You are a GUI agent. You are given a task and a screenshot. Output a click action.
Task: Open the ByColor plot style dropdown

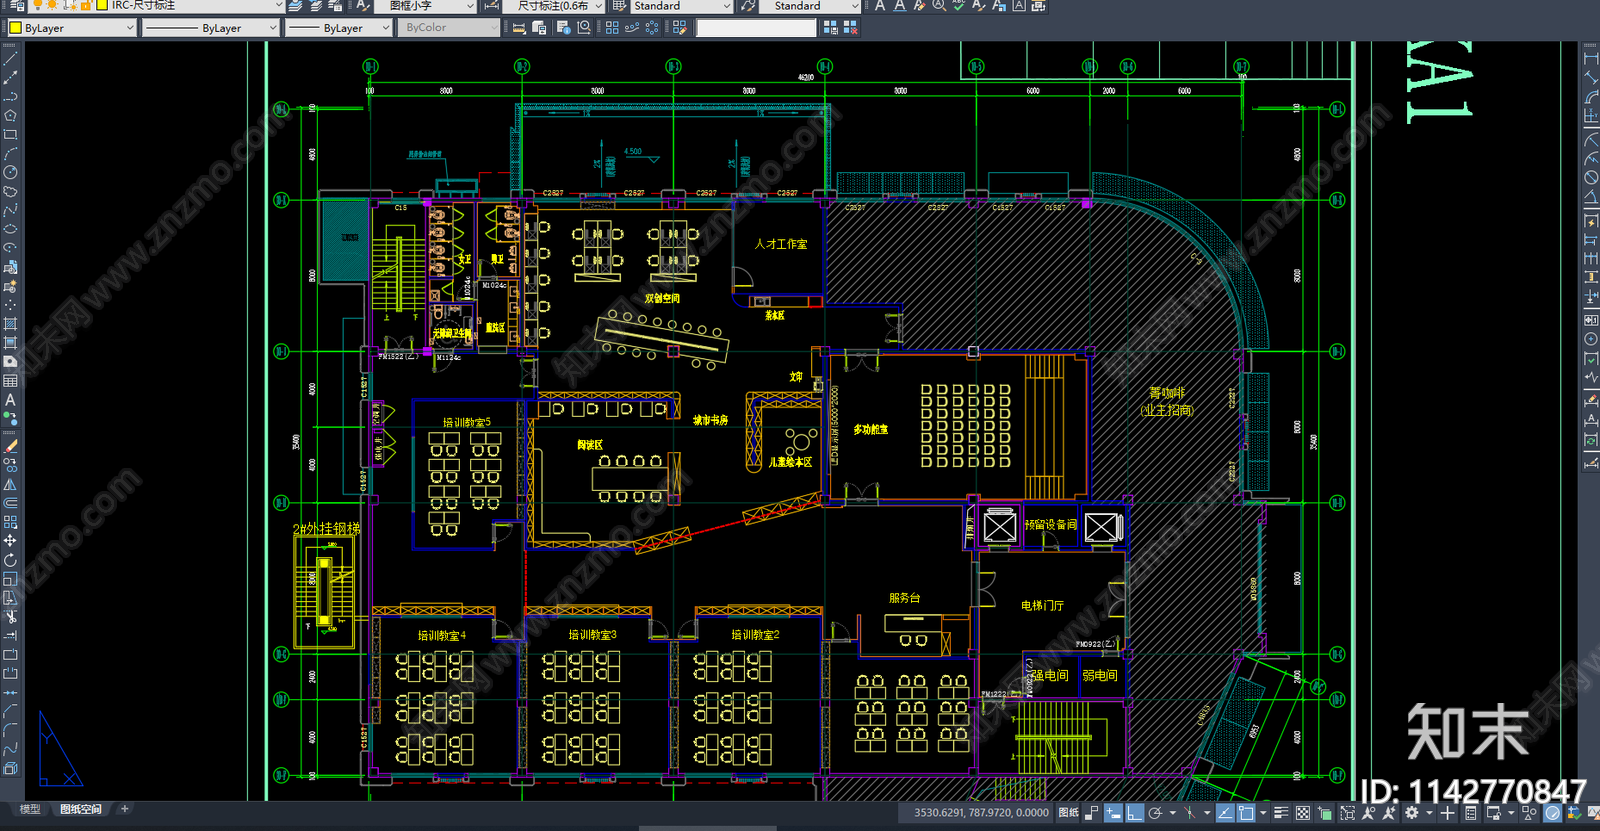[x=448, y=28]
